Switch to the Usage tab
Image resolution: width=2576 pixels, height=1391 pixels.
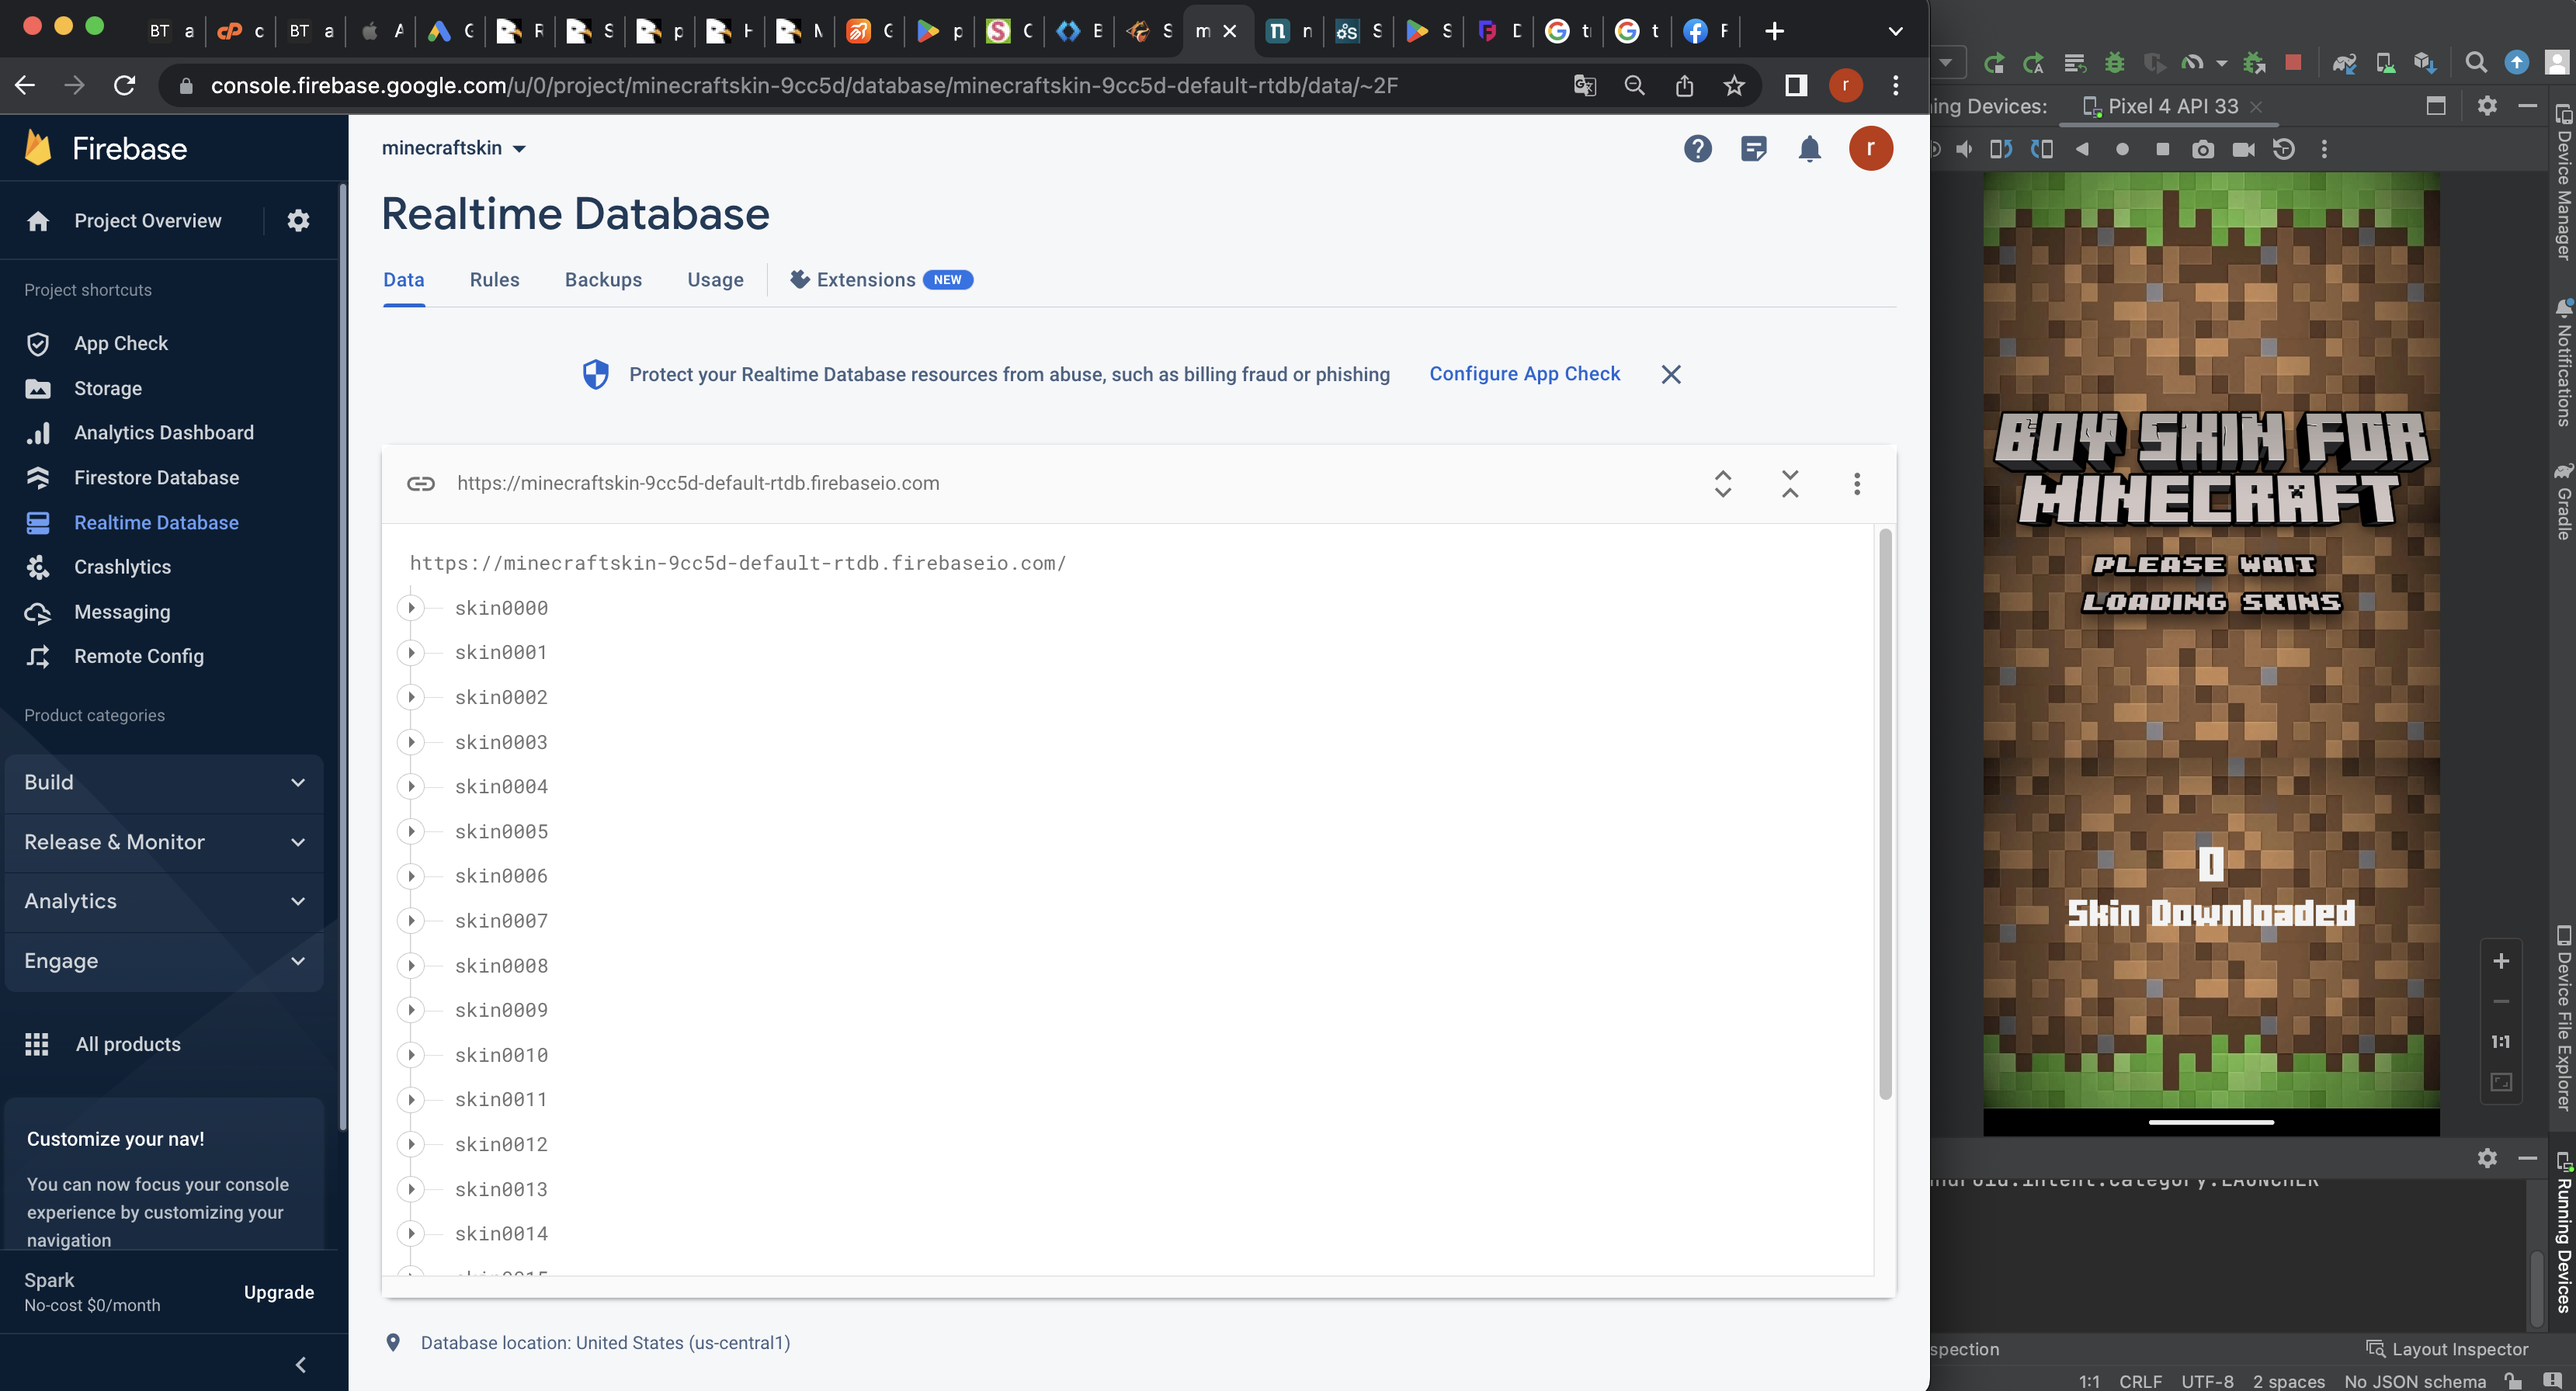click(x=715, y=280)
